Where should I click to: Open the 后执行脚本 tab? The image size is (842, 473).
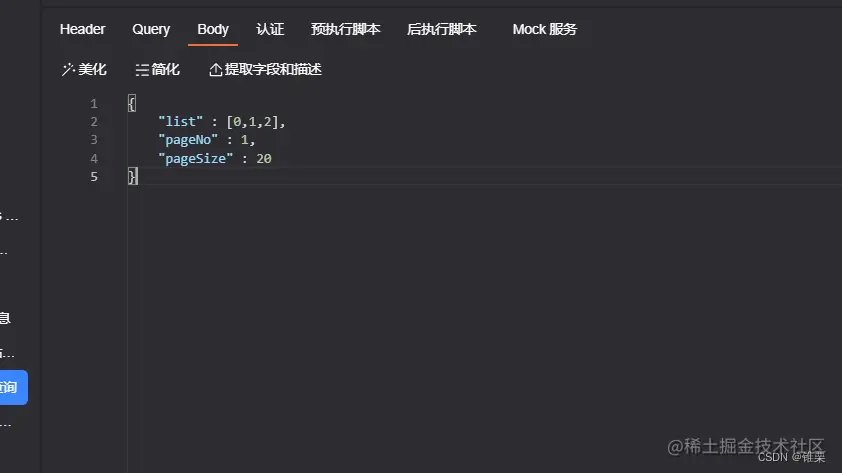(441, 29)
